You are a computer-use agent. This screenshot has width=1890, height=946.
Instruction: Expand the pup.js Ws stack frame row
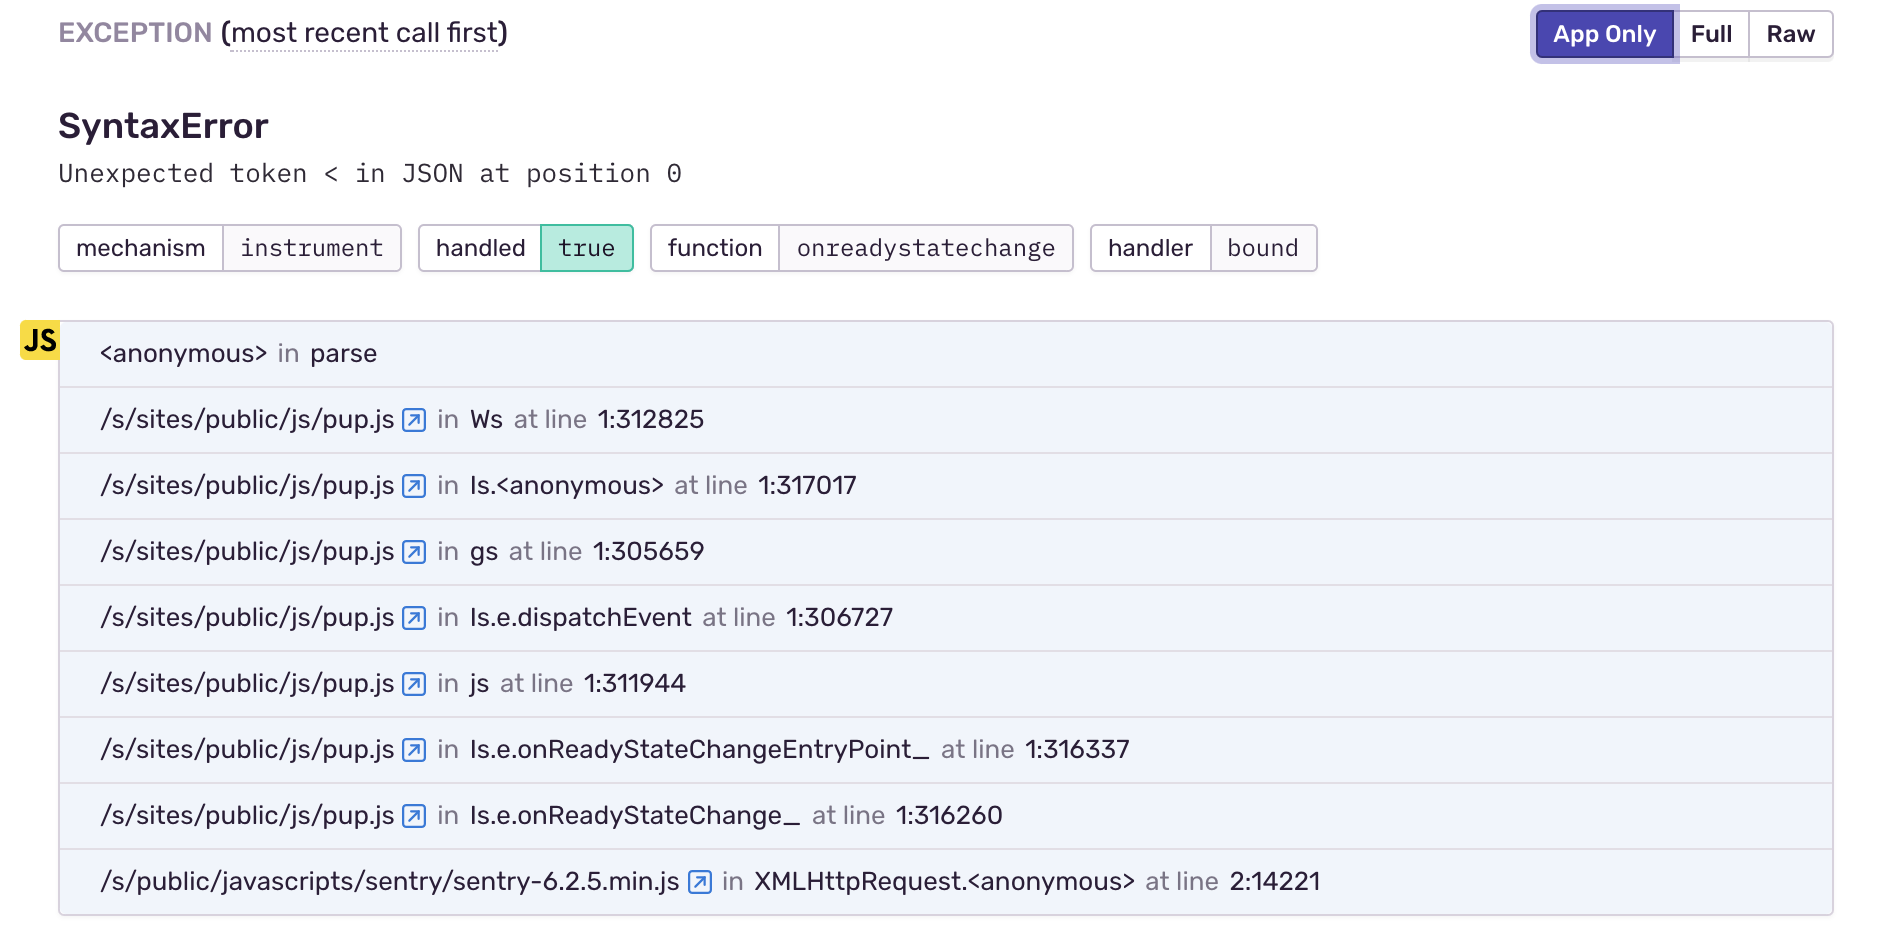tap(900, 420)
